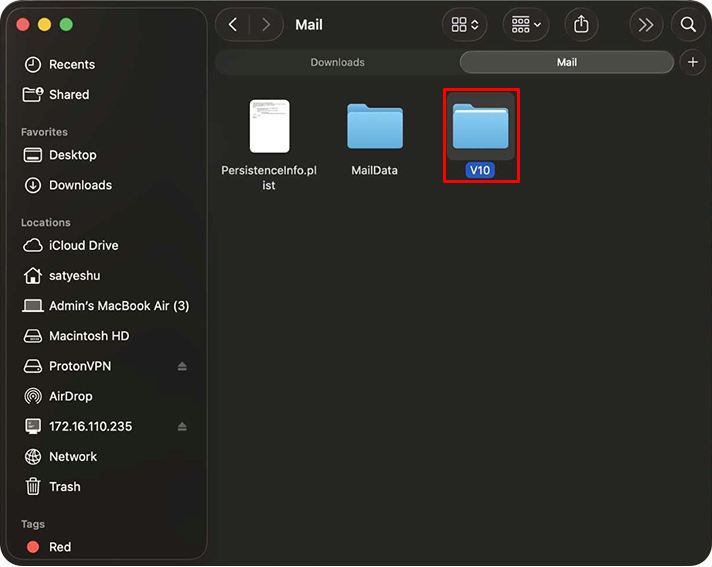
Task: Eject the ProtonVPN volume
Action: click(x=182, y=366)
